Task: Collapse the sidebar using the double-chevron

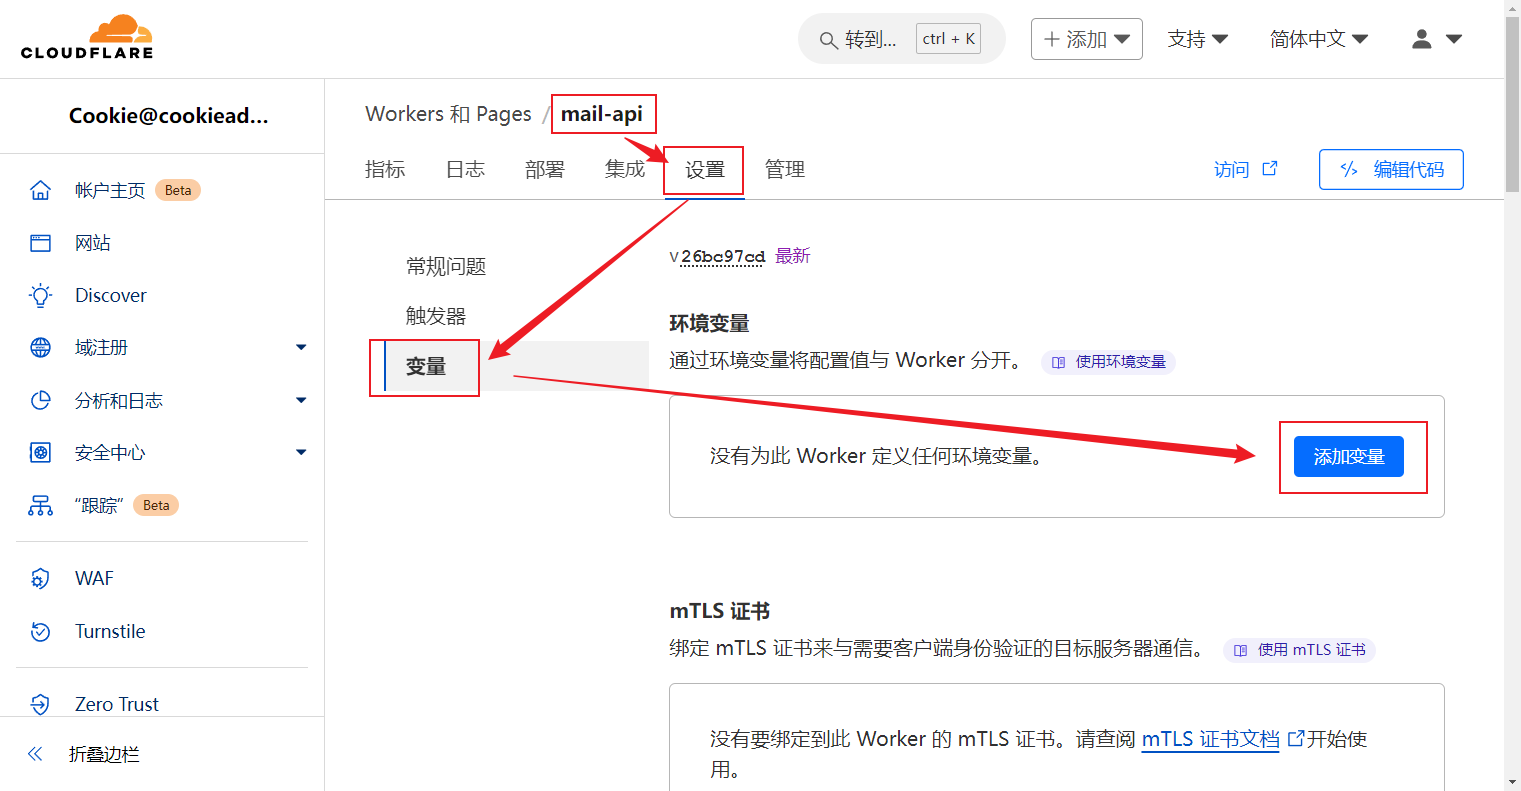Action: [35, 754]
